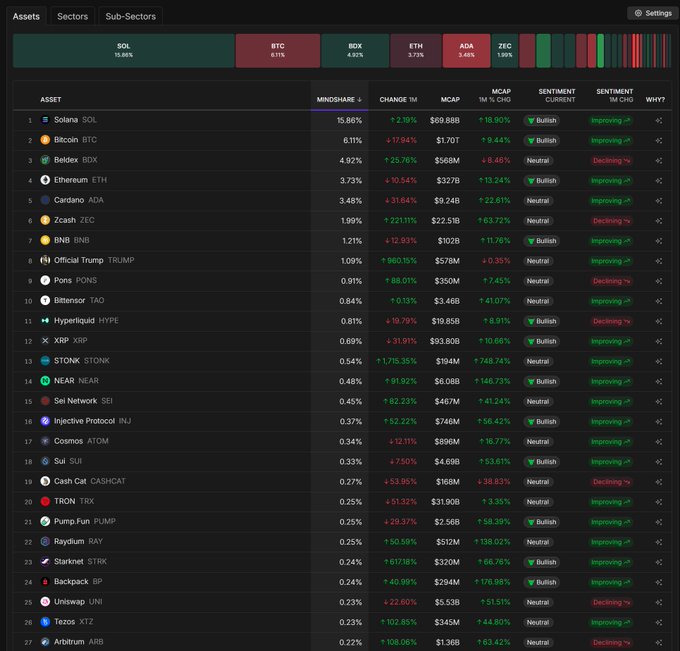Click the Bittensor TAO icon

tap(45, 301)
